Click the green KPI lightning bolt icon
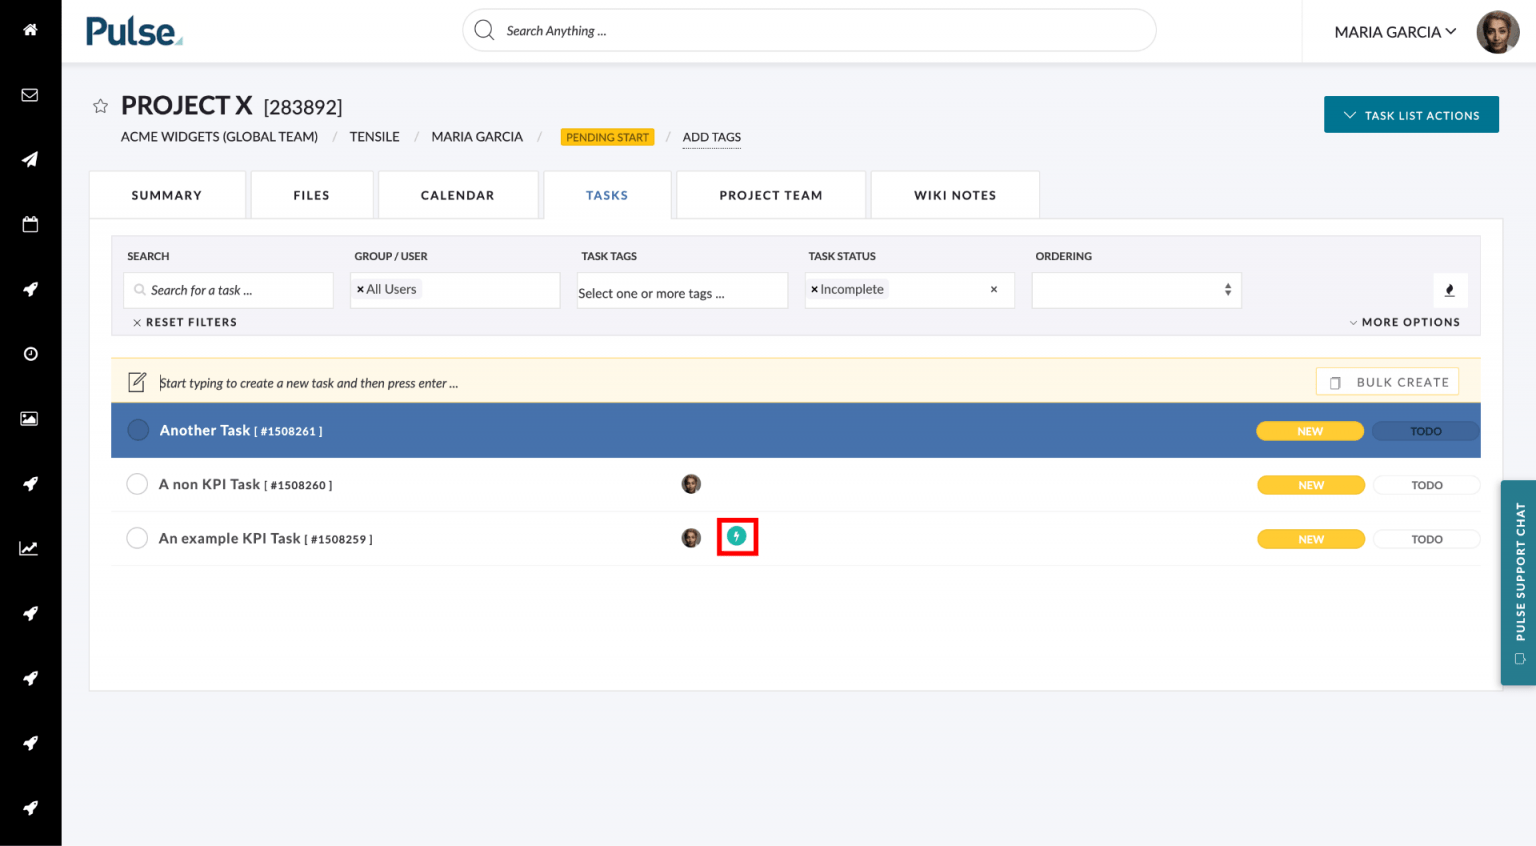This screenshot has width=1536, height=846. click(737, 537)
